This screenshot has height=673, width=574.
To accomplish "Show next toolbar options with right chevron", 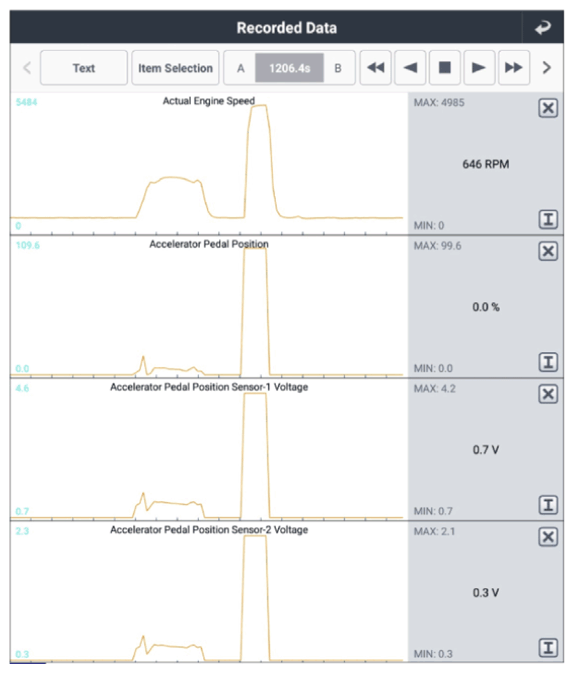I will [547, 68].
